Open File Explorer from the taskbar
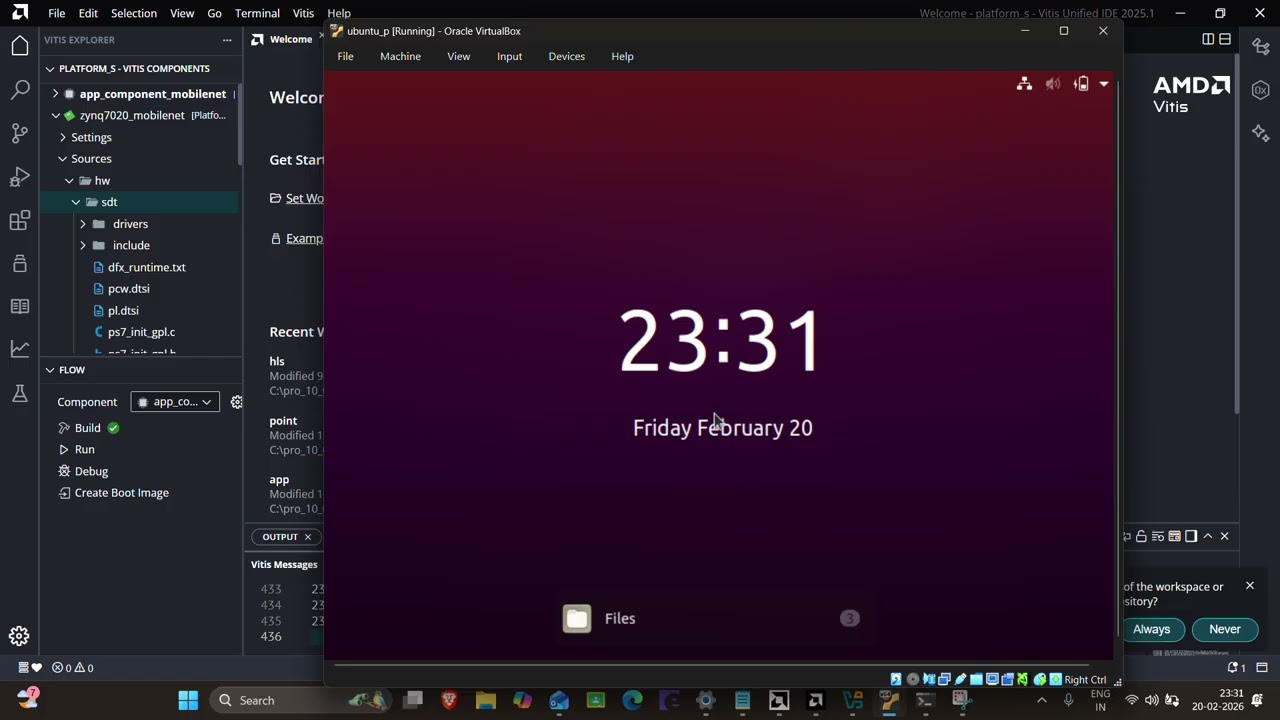 pyautogui.click(x=486, y=701)
